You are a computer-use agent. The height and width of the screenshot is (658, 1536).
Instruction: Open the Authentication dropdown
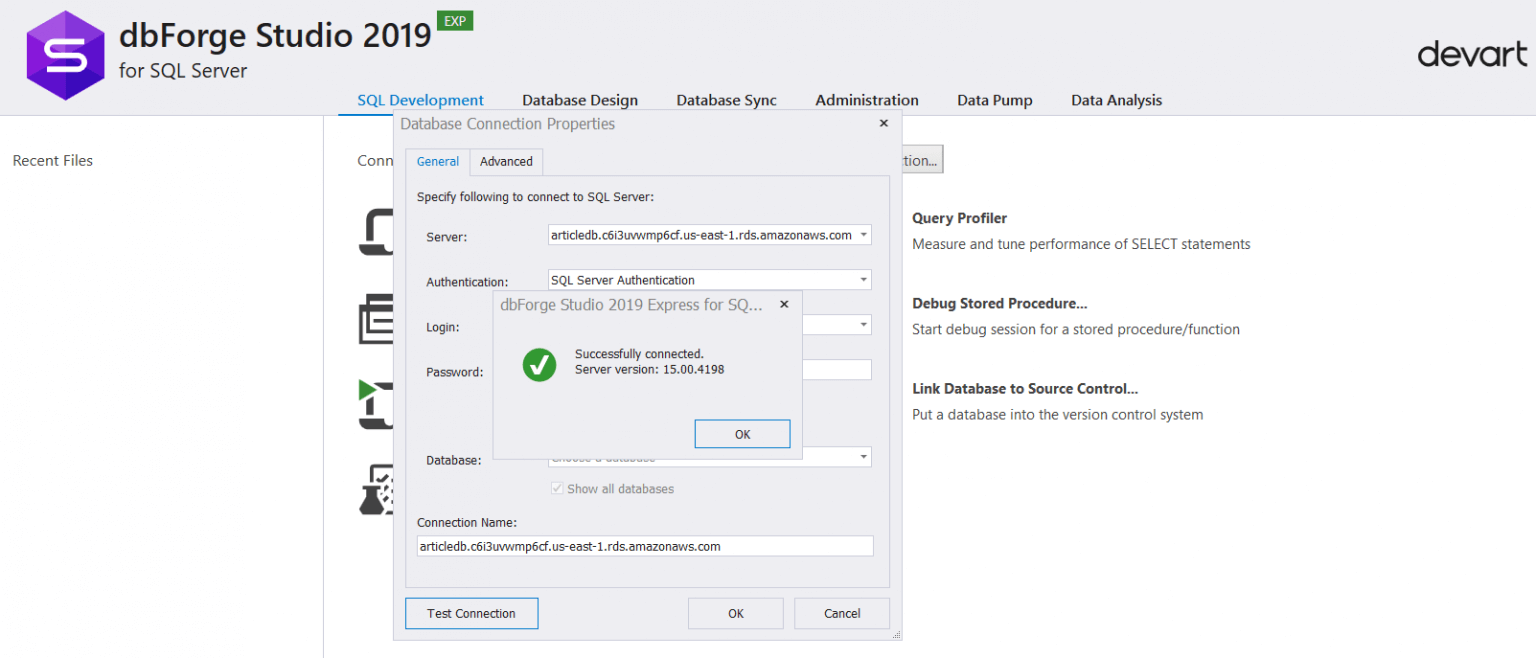(863, 280)
